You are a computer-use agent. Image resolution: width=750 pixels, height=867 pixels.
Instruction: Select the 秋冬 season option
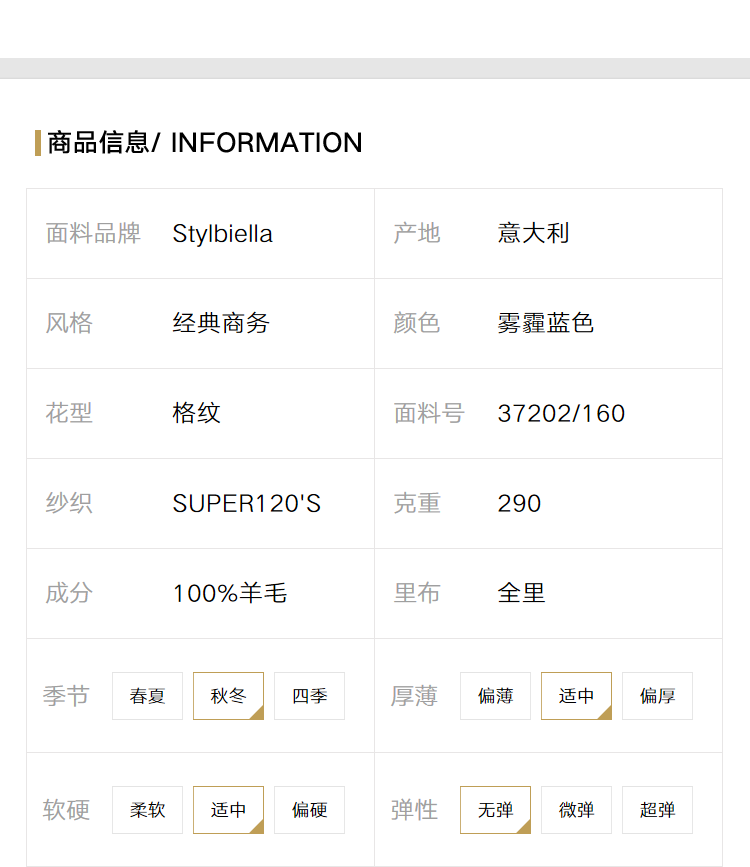tap(228, 696)
